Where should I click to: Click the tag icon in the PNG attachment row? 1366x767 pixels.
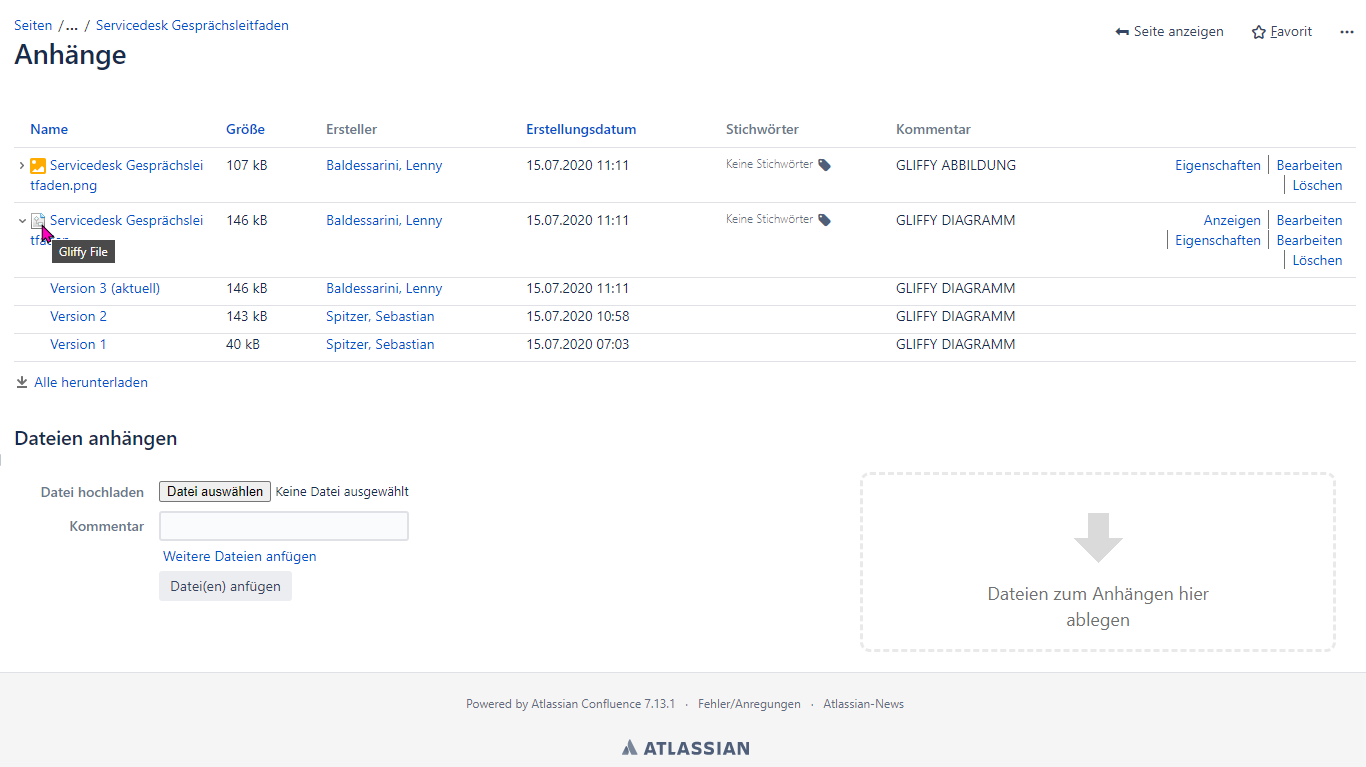point(824,165)
